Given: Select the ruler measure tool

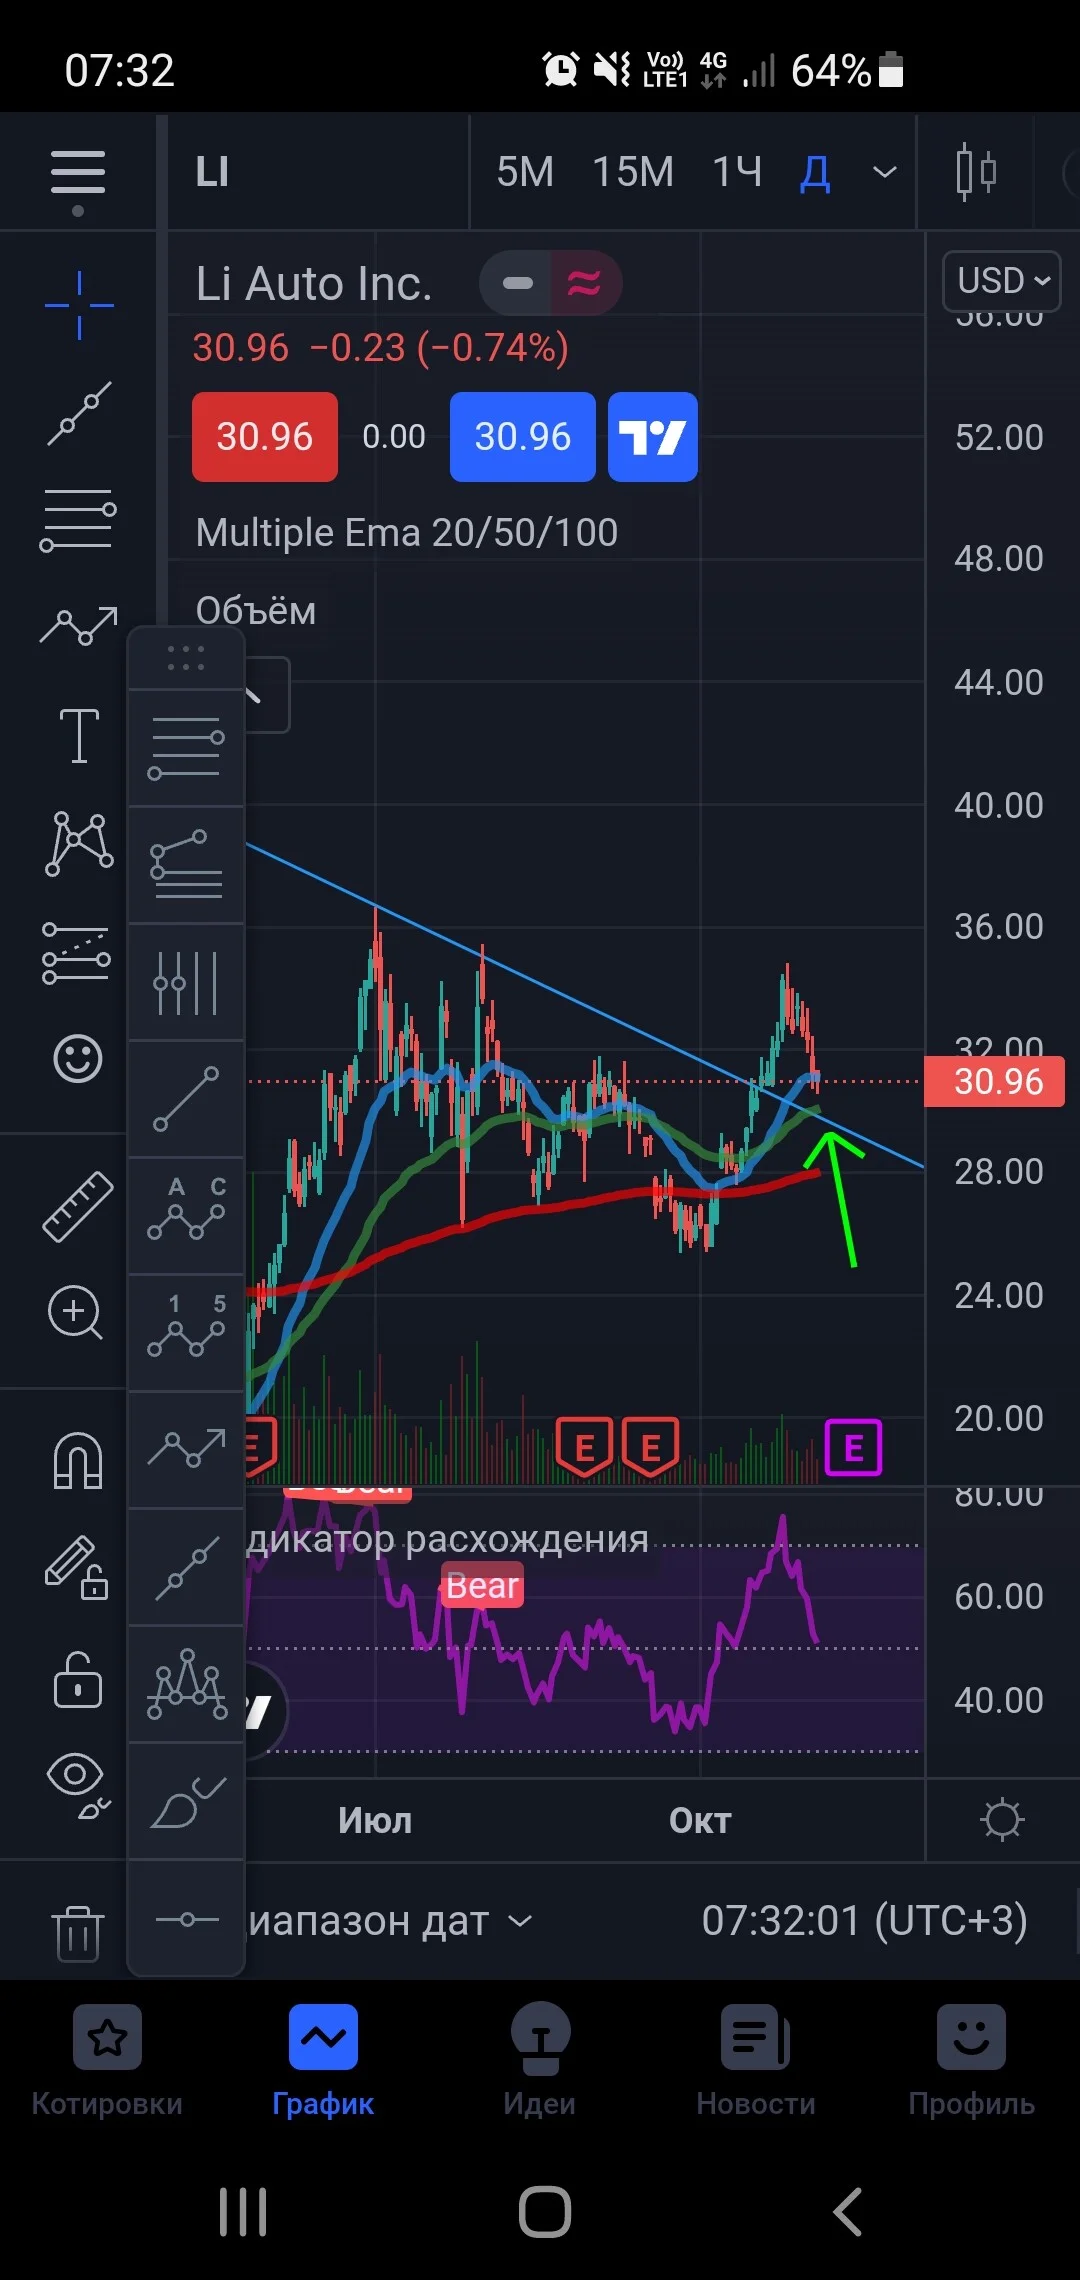Looking at the screenshot, I should 78,1207.
